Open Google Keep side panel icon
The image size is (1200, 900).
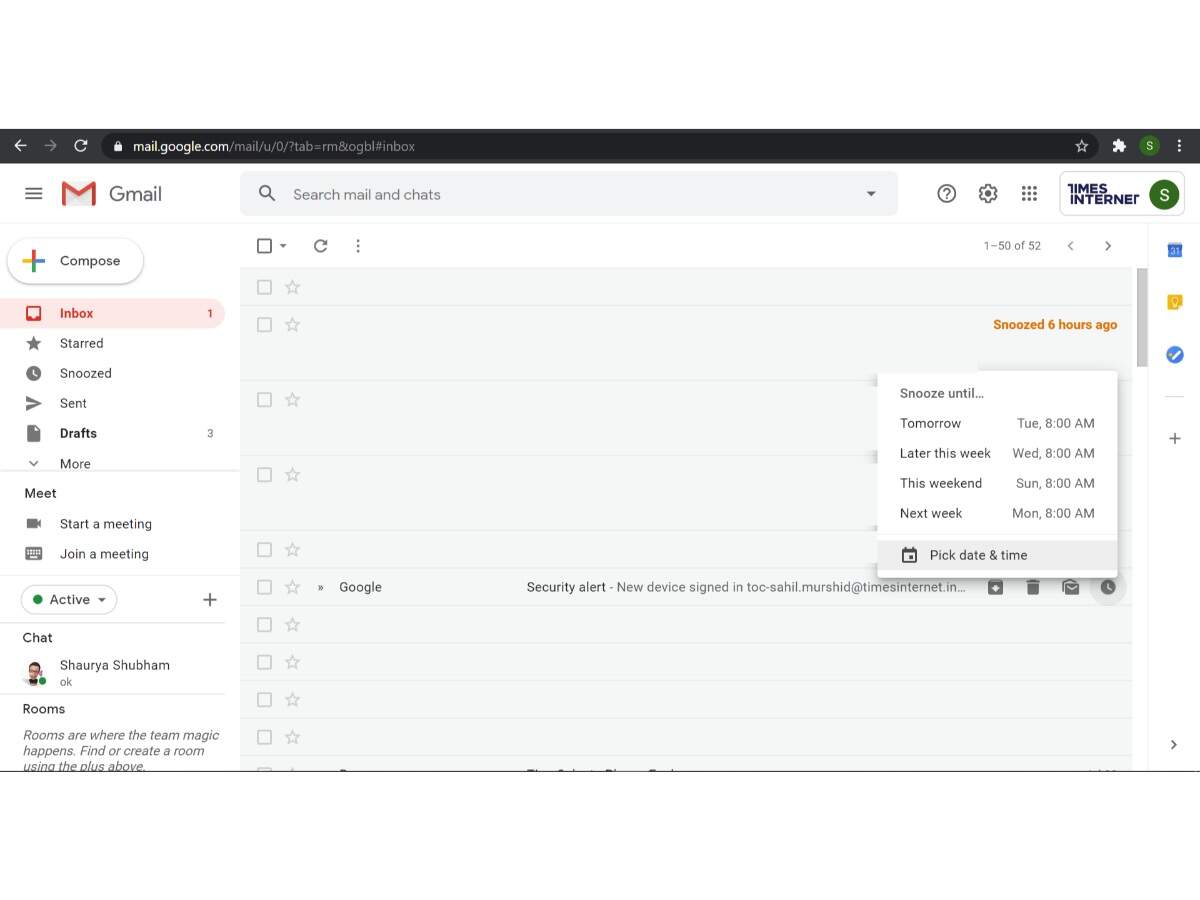coord(1175,302)
